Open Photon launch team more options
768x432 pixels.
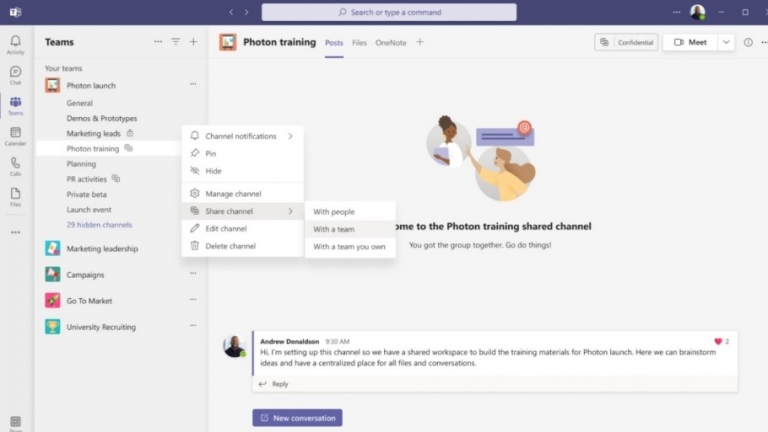click(193, 84)
